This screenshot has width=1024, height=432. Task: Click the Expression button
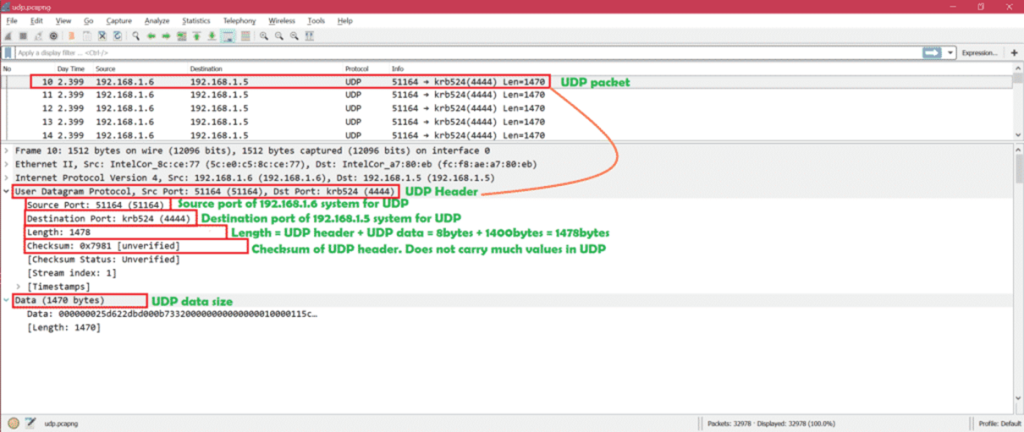point(979,52)
